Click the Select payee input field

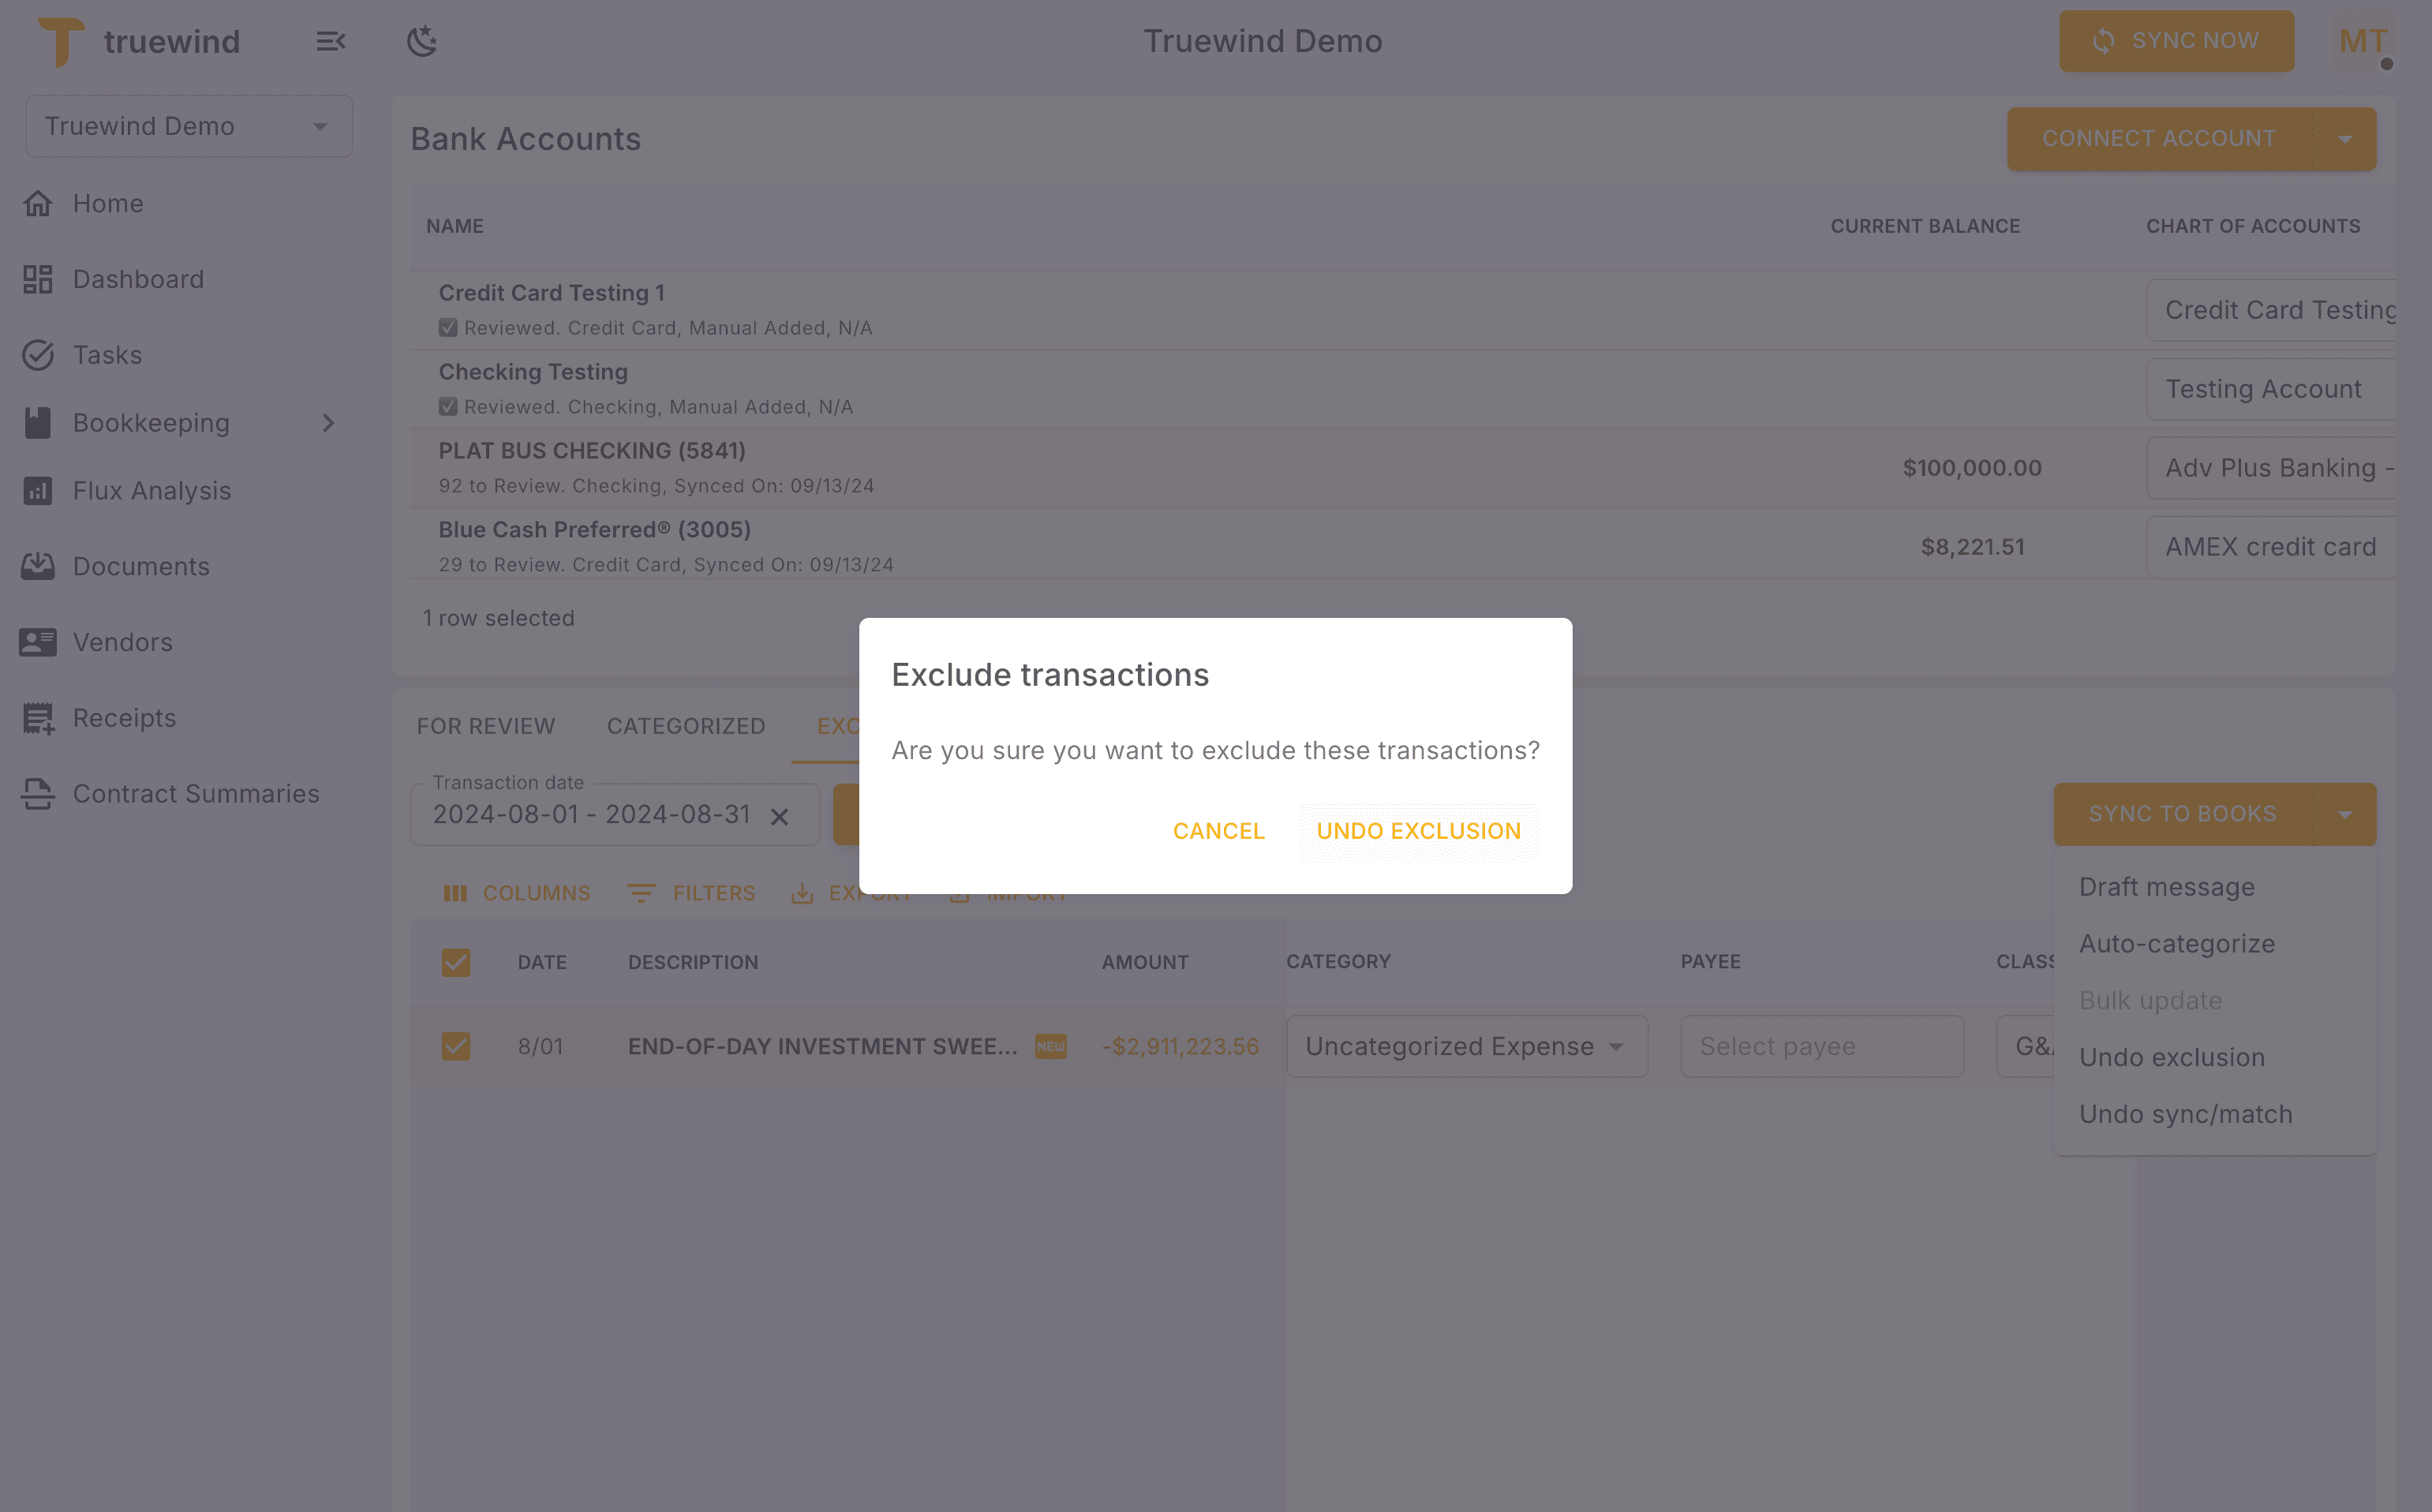[1821, 1046]
